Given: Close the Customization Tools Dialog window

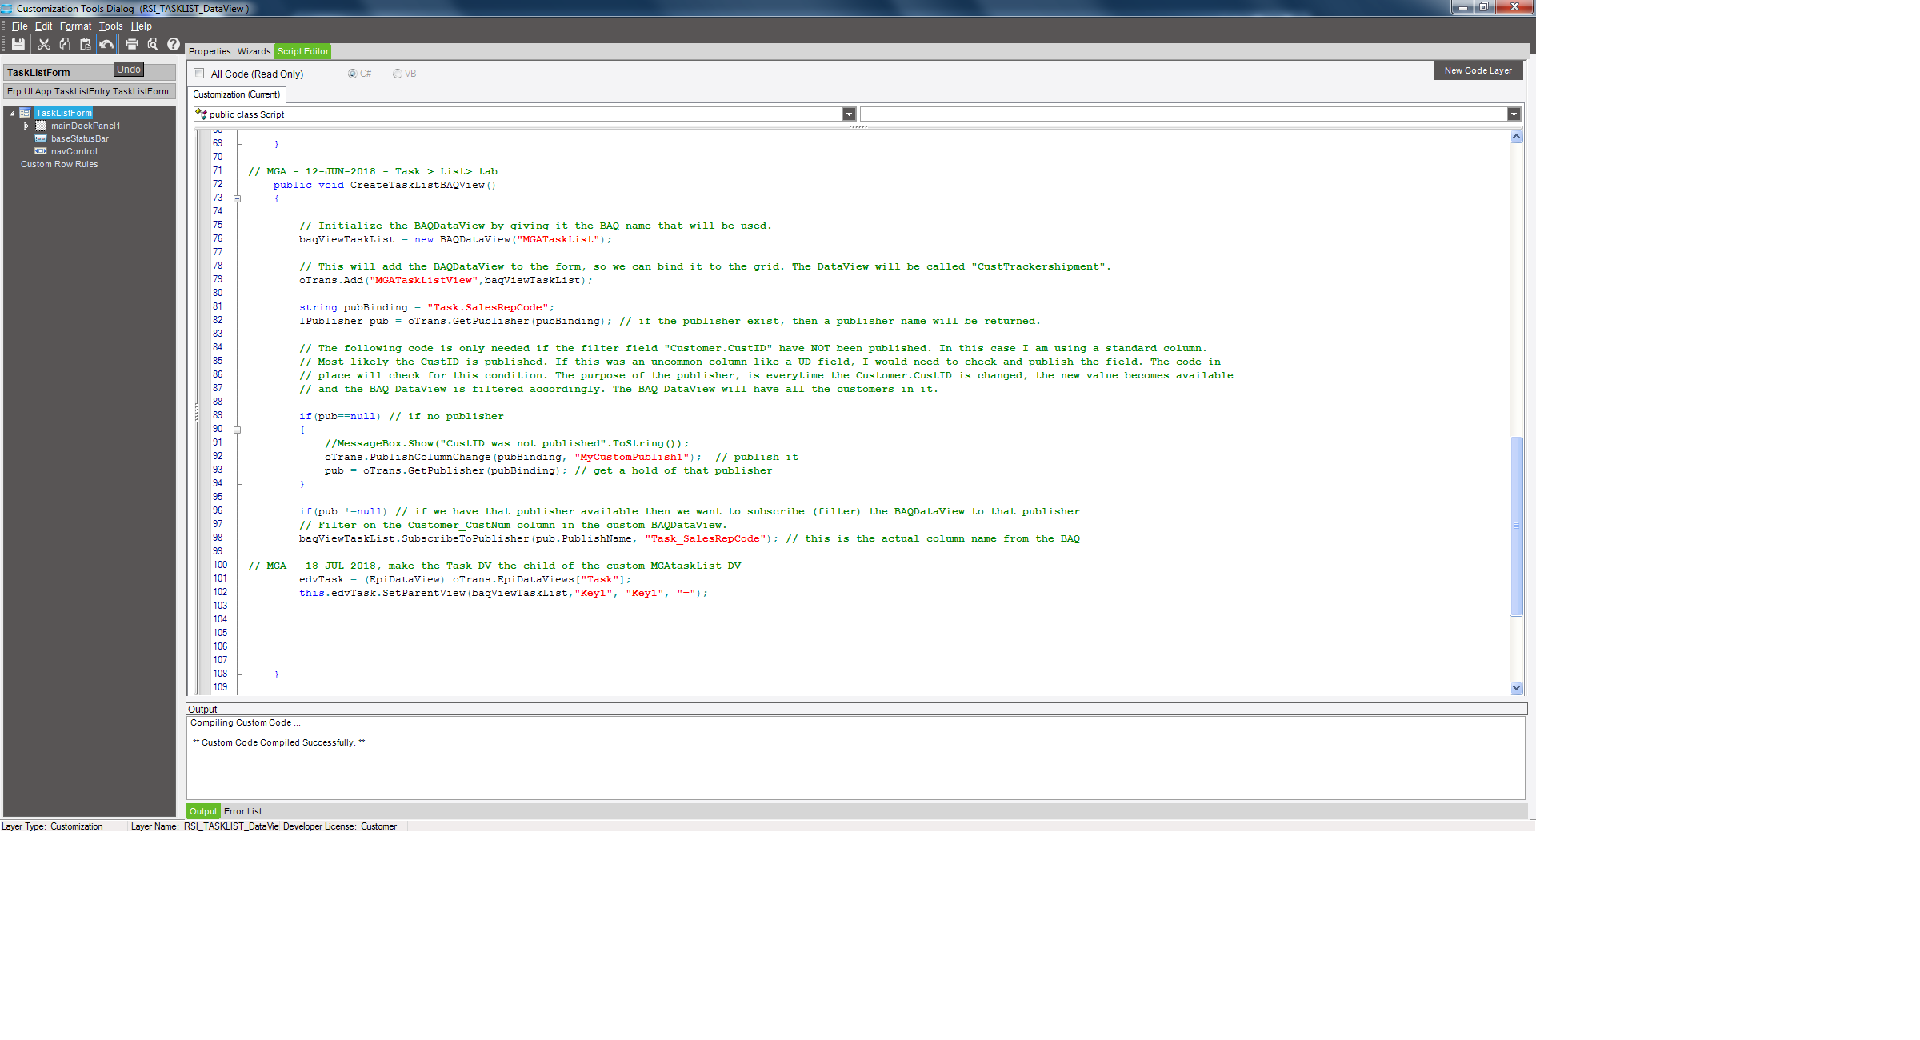Looking at the screenshot, I should click(x=1515, y=7).
